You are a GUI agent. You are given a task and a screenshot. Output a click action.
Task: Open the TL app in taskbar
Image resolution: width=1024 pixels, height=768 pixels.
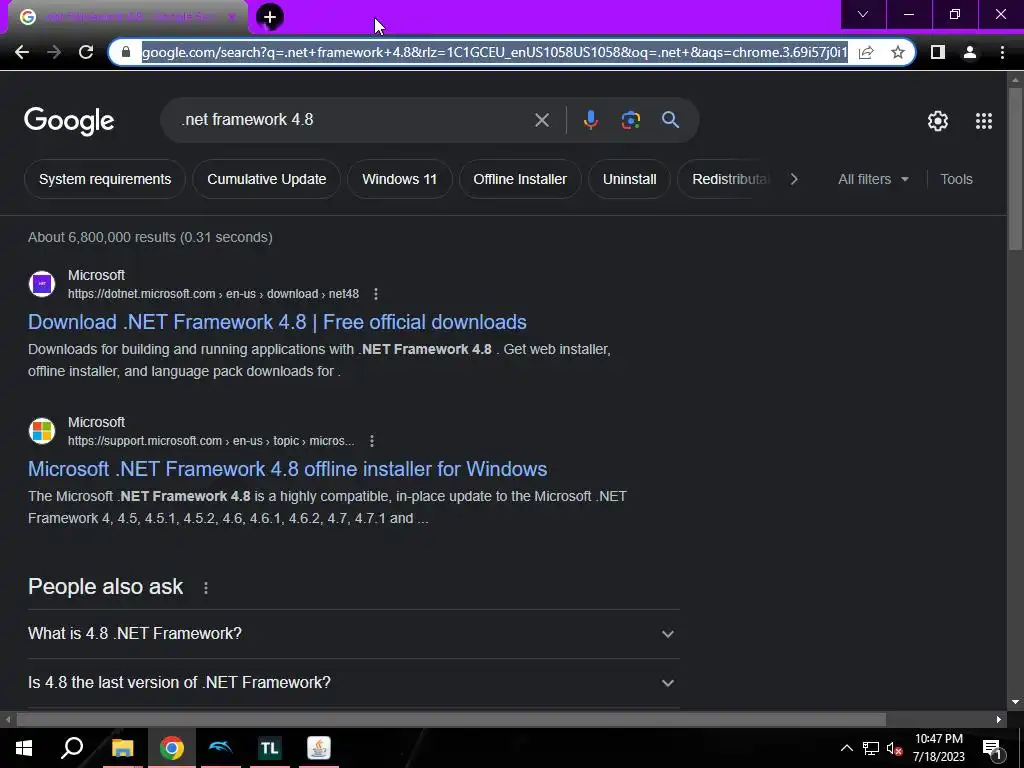269,748
